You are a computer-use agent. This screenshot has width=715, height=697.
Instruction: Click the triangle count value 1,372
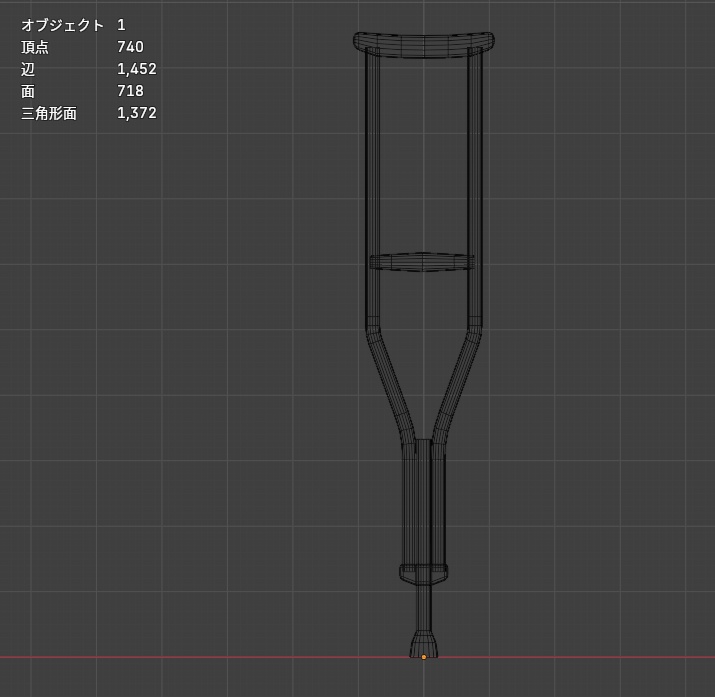[x=137, y=113]
